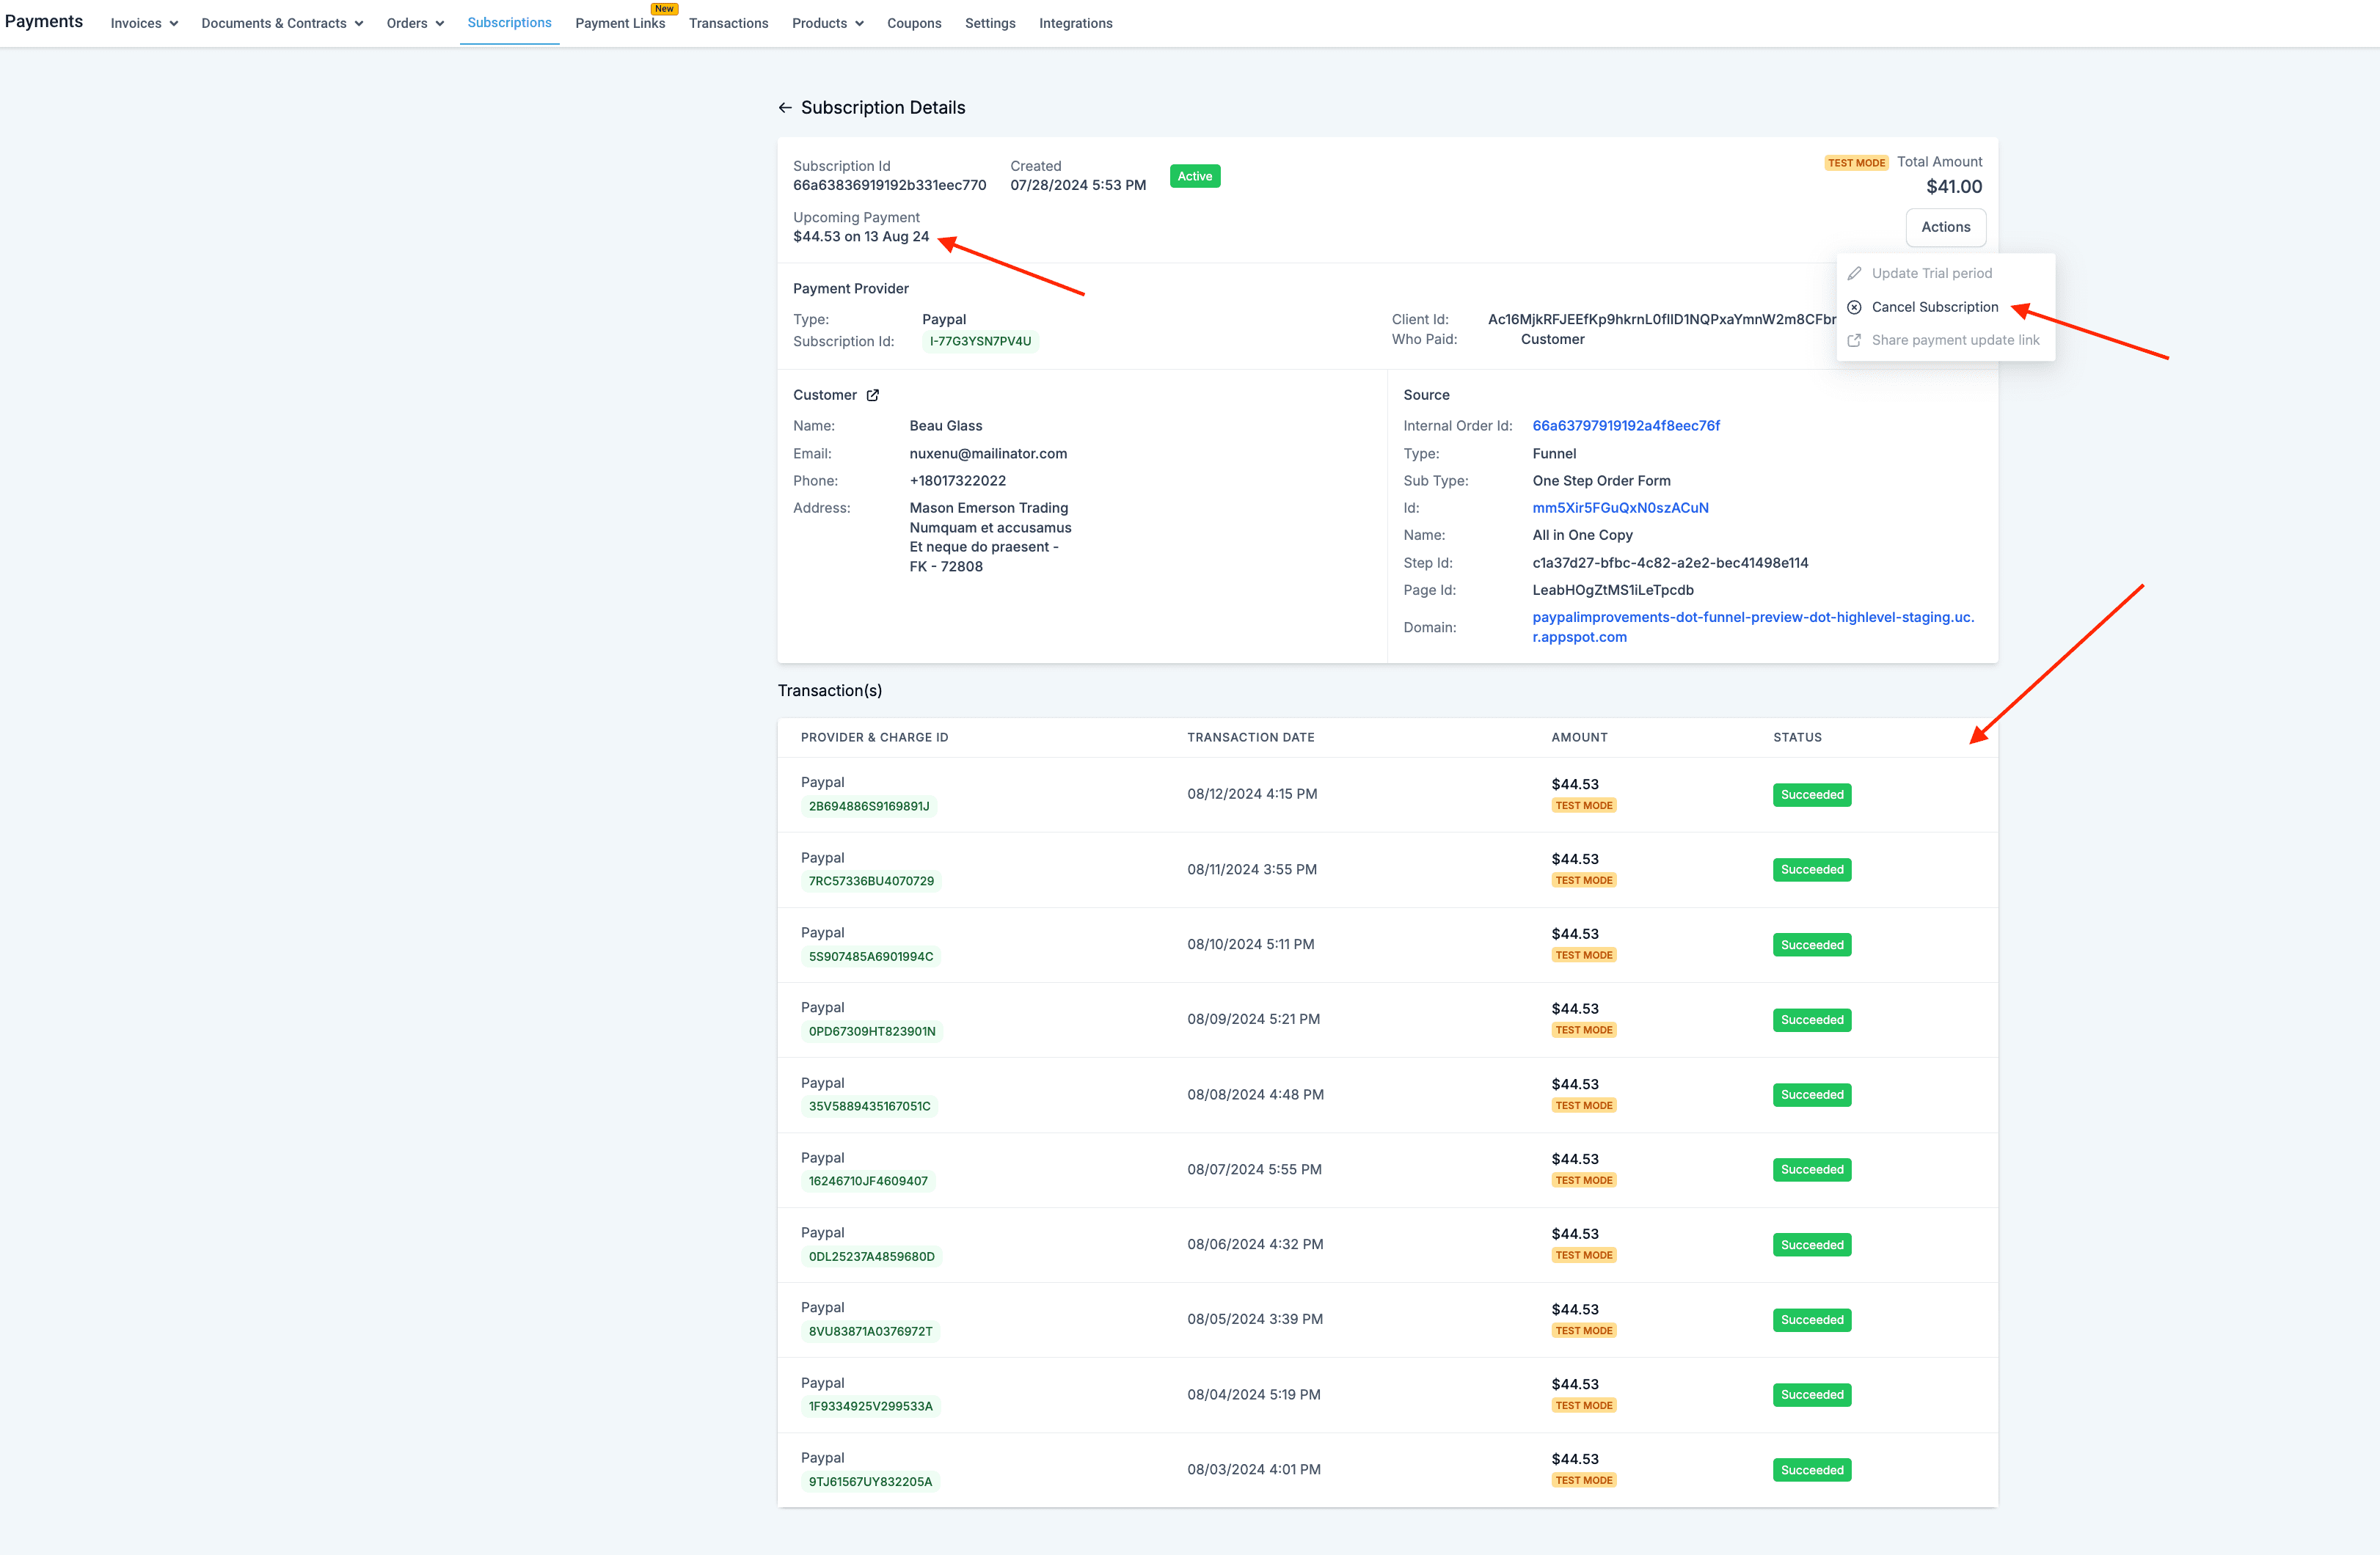Screen dimensions: 2380x1555
Task: Click charge ID 0PD67309HT823901N
Action: coord(872,1031)
